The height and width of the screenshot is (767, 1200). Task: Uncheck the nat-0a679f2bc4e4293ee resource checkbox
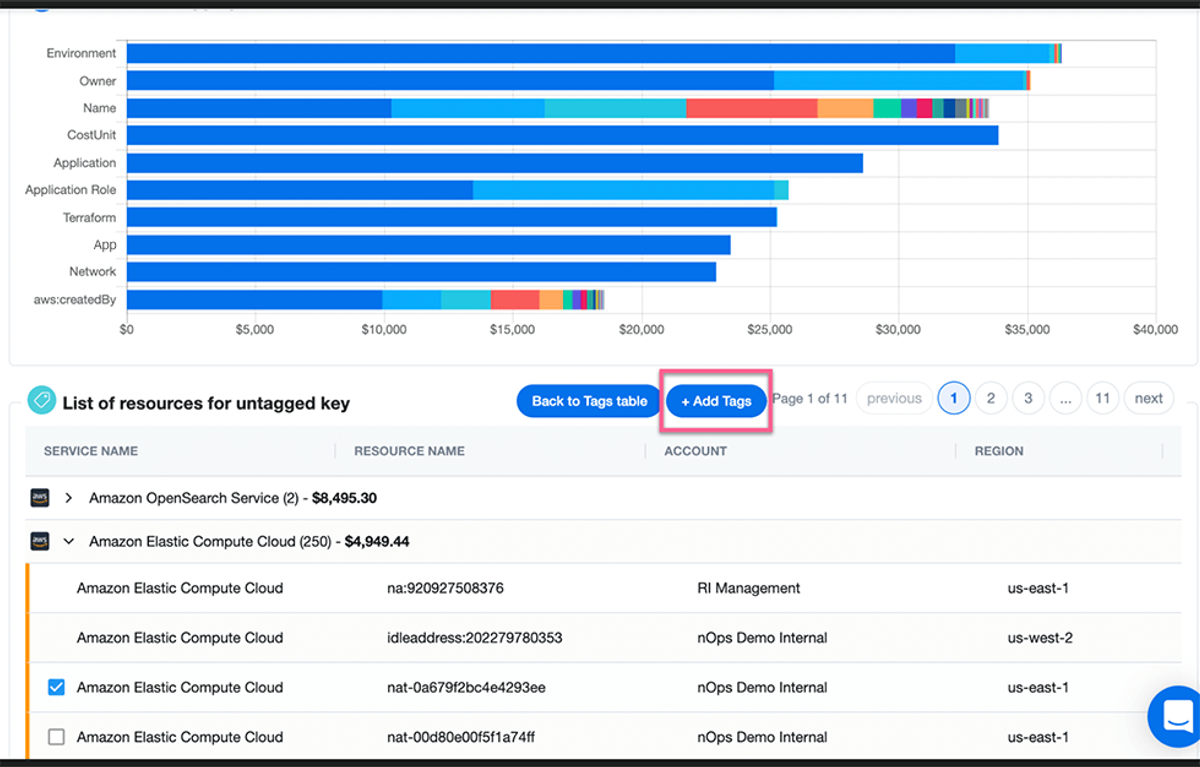click(x=57, y=687)
